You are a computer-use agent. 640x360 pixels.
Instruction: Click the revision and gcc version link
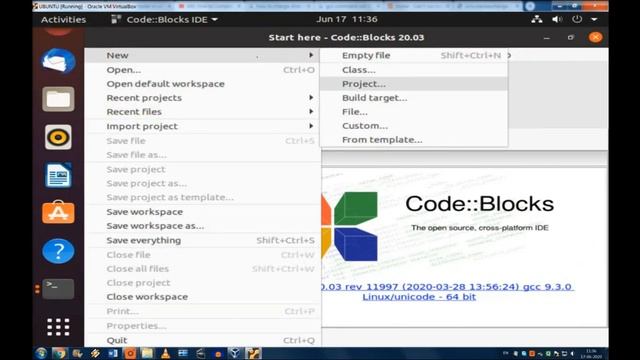pos(447,287)
